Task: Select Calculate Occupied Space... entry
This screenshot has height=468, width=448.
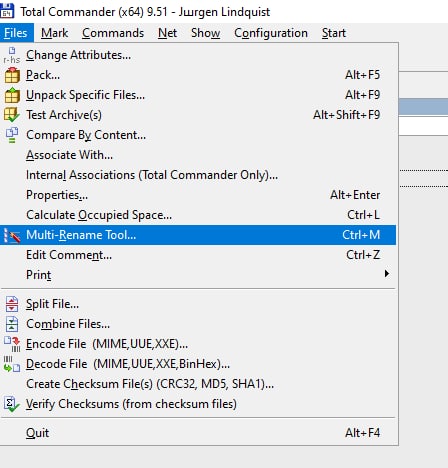Action: point(198,215)
